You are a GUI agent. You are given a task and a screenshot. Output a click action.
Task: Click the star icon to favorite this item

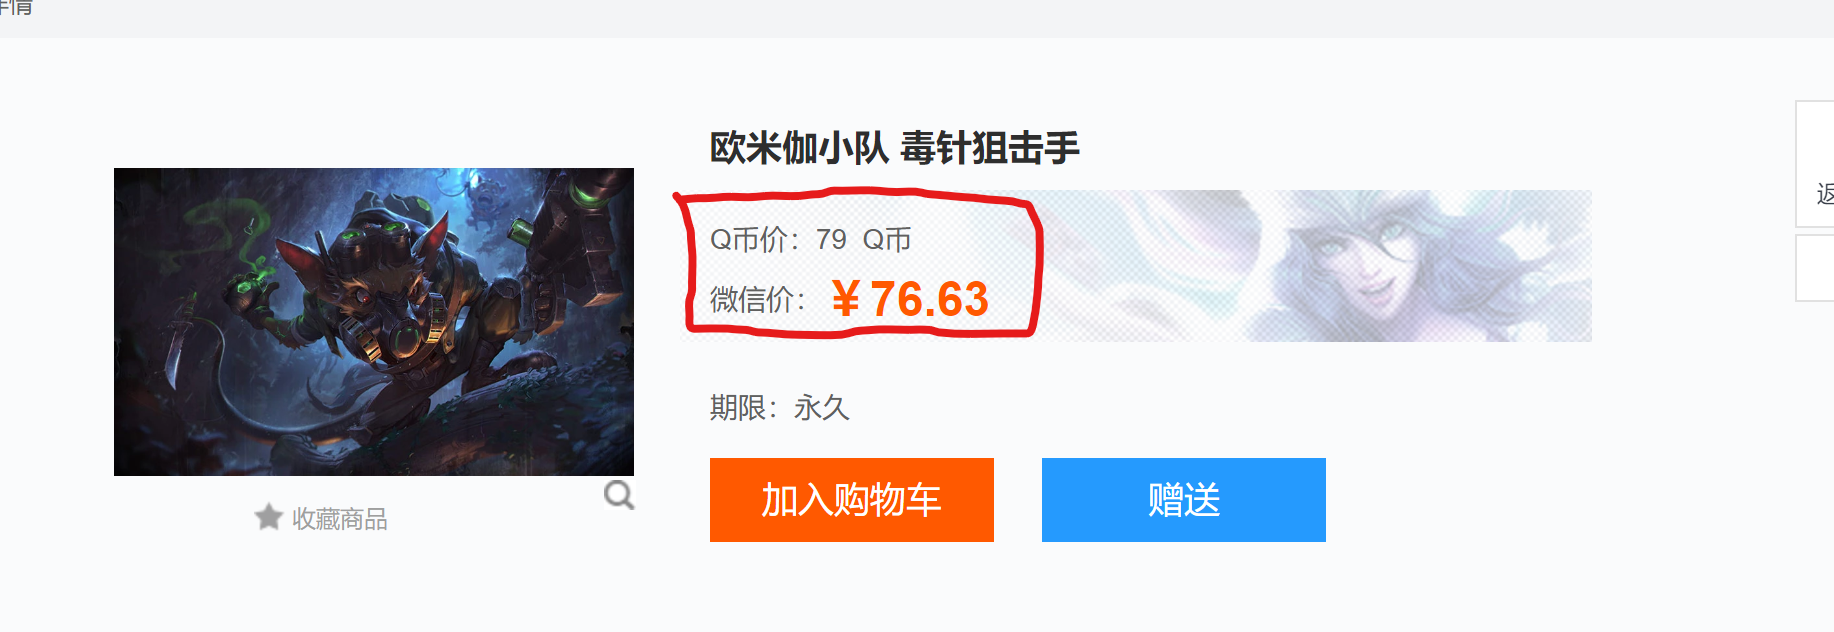point(268,517)
